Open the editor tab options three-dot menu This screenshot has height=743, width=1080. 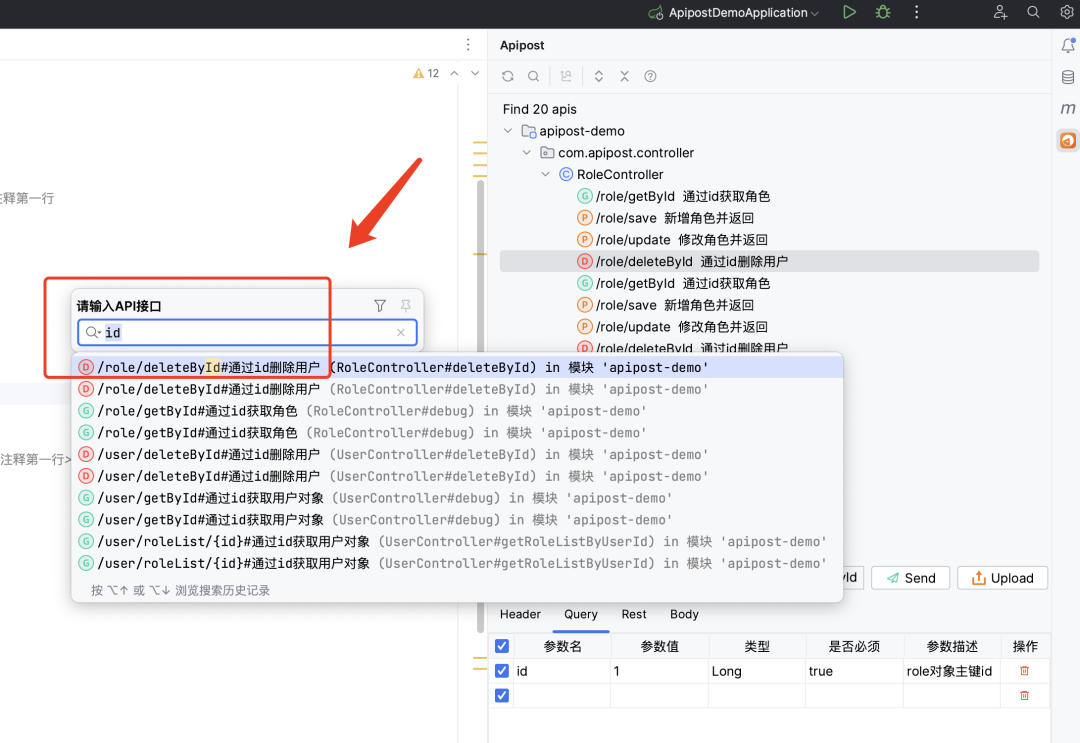click(468, 45)
